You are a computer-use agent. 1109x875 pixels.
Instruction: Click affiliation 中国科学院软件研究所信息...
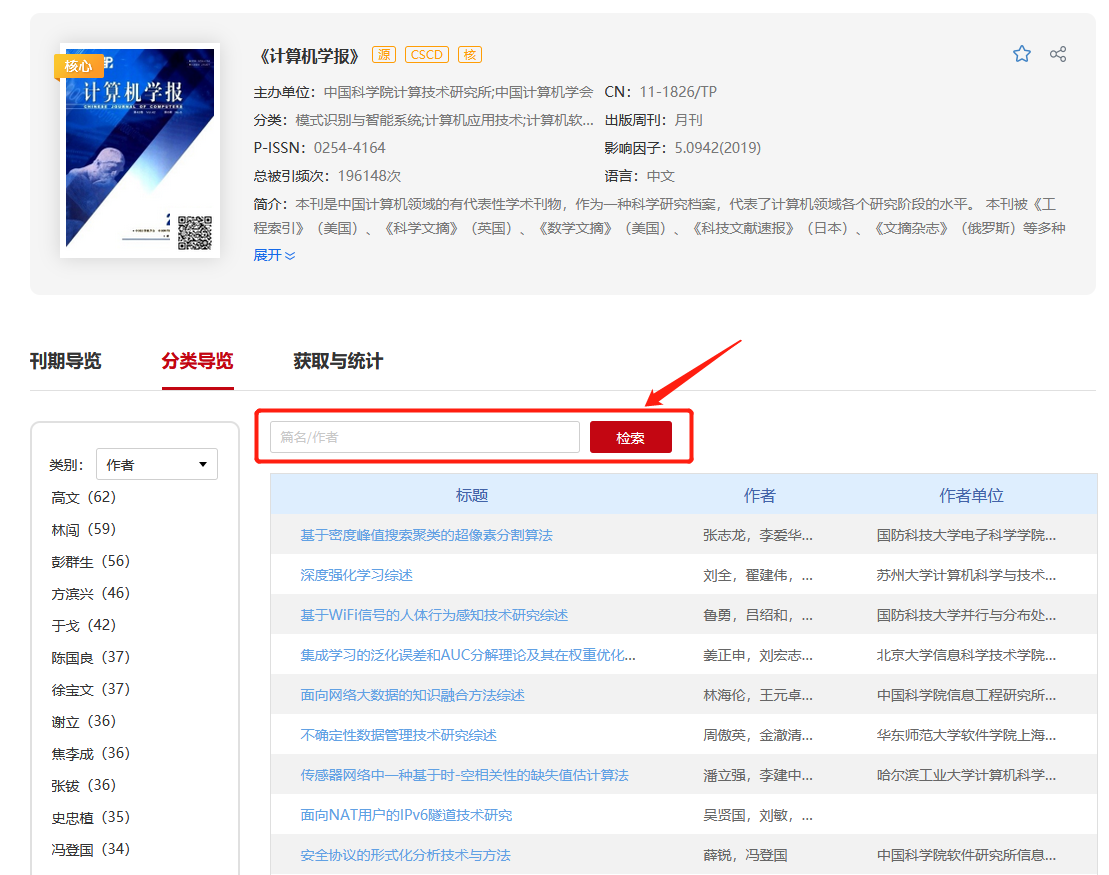[966, 855]
